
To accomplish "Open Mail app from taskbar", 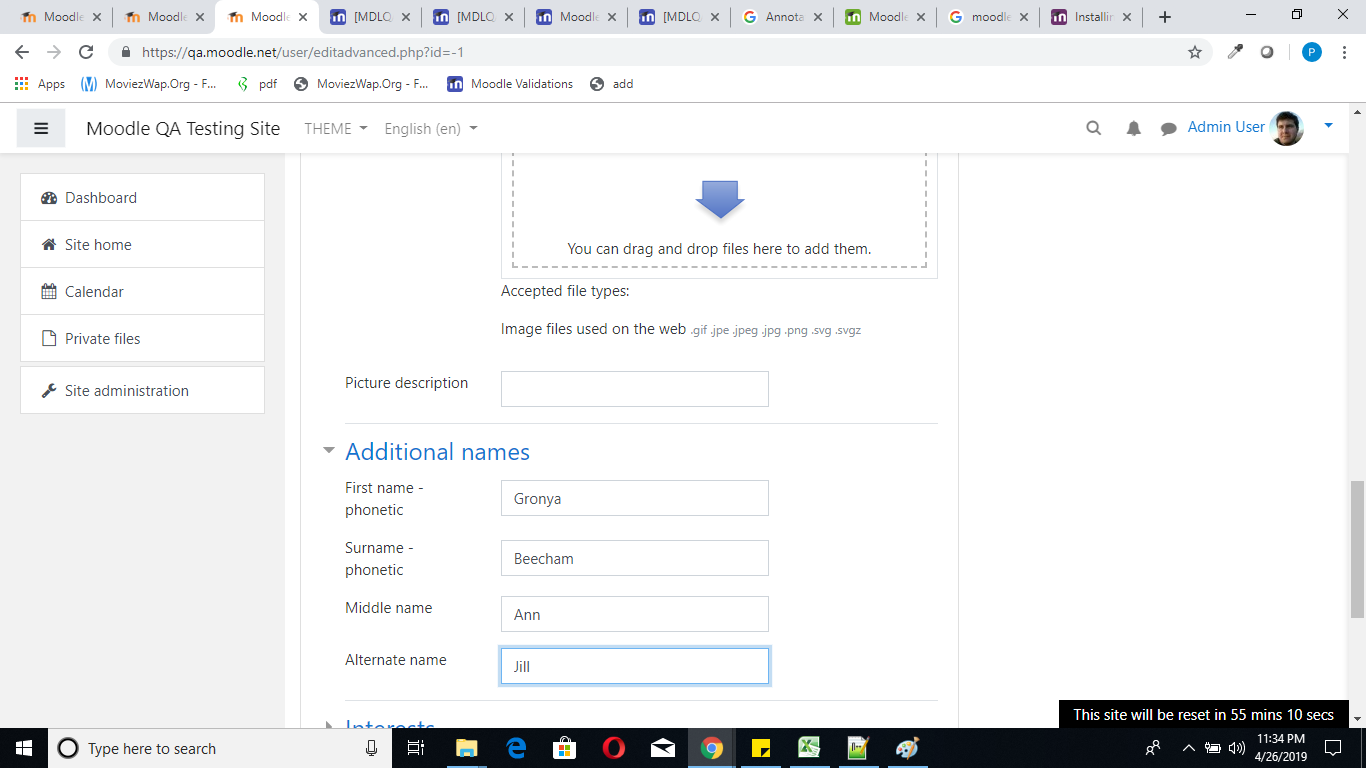I will (662, 748).
